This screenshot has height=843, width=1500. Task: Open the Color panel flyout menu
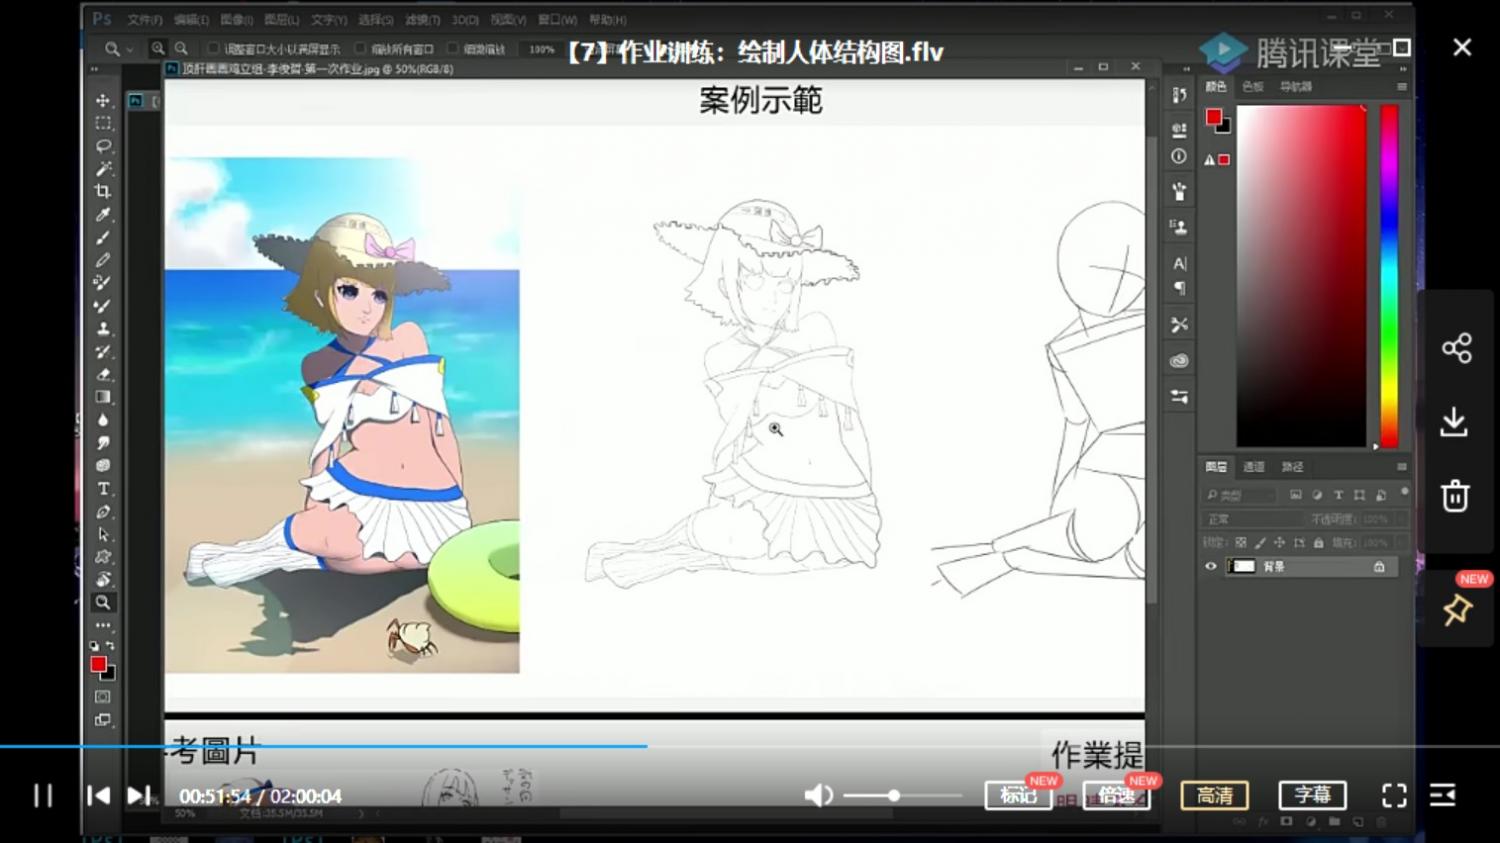[1402, 87]
